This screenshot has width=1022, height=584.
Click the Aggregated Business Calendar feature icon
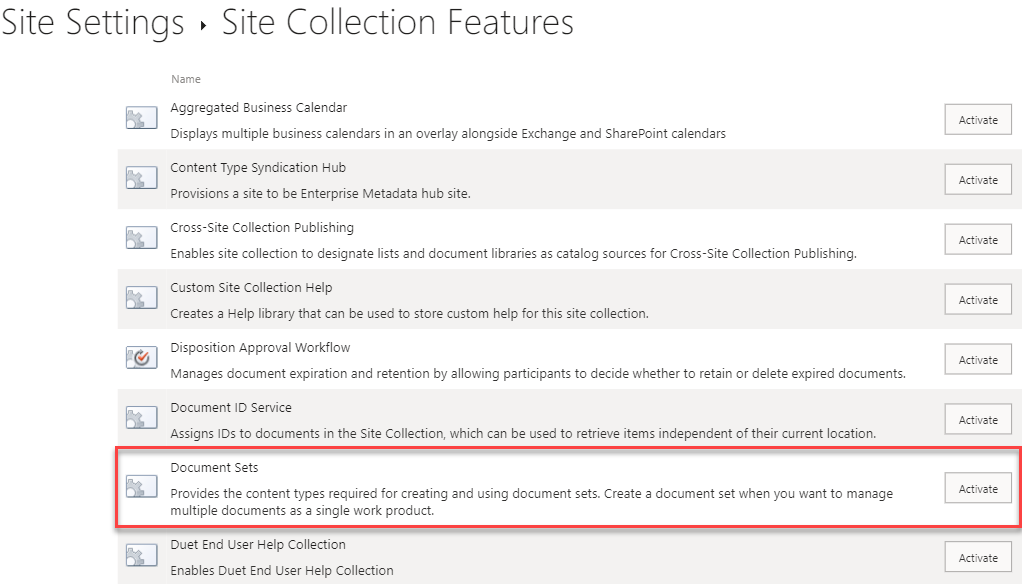click(x=140, y=117)
